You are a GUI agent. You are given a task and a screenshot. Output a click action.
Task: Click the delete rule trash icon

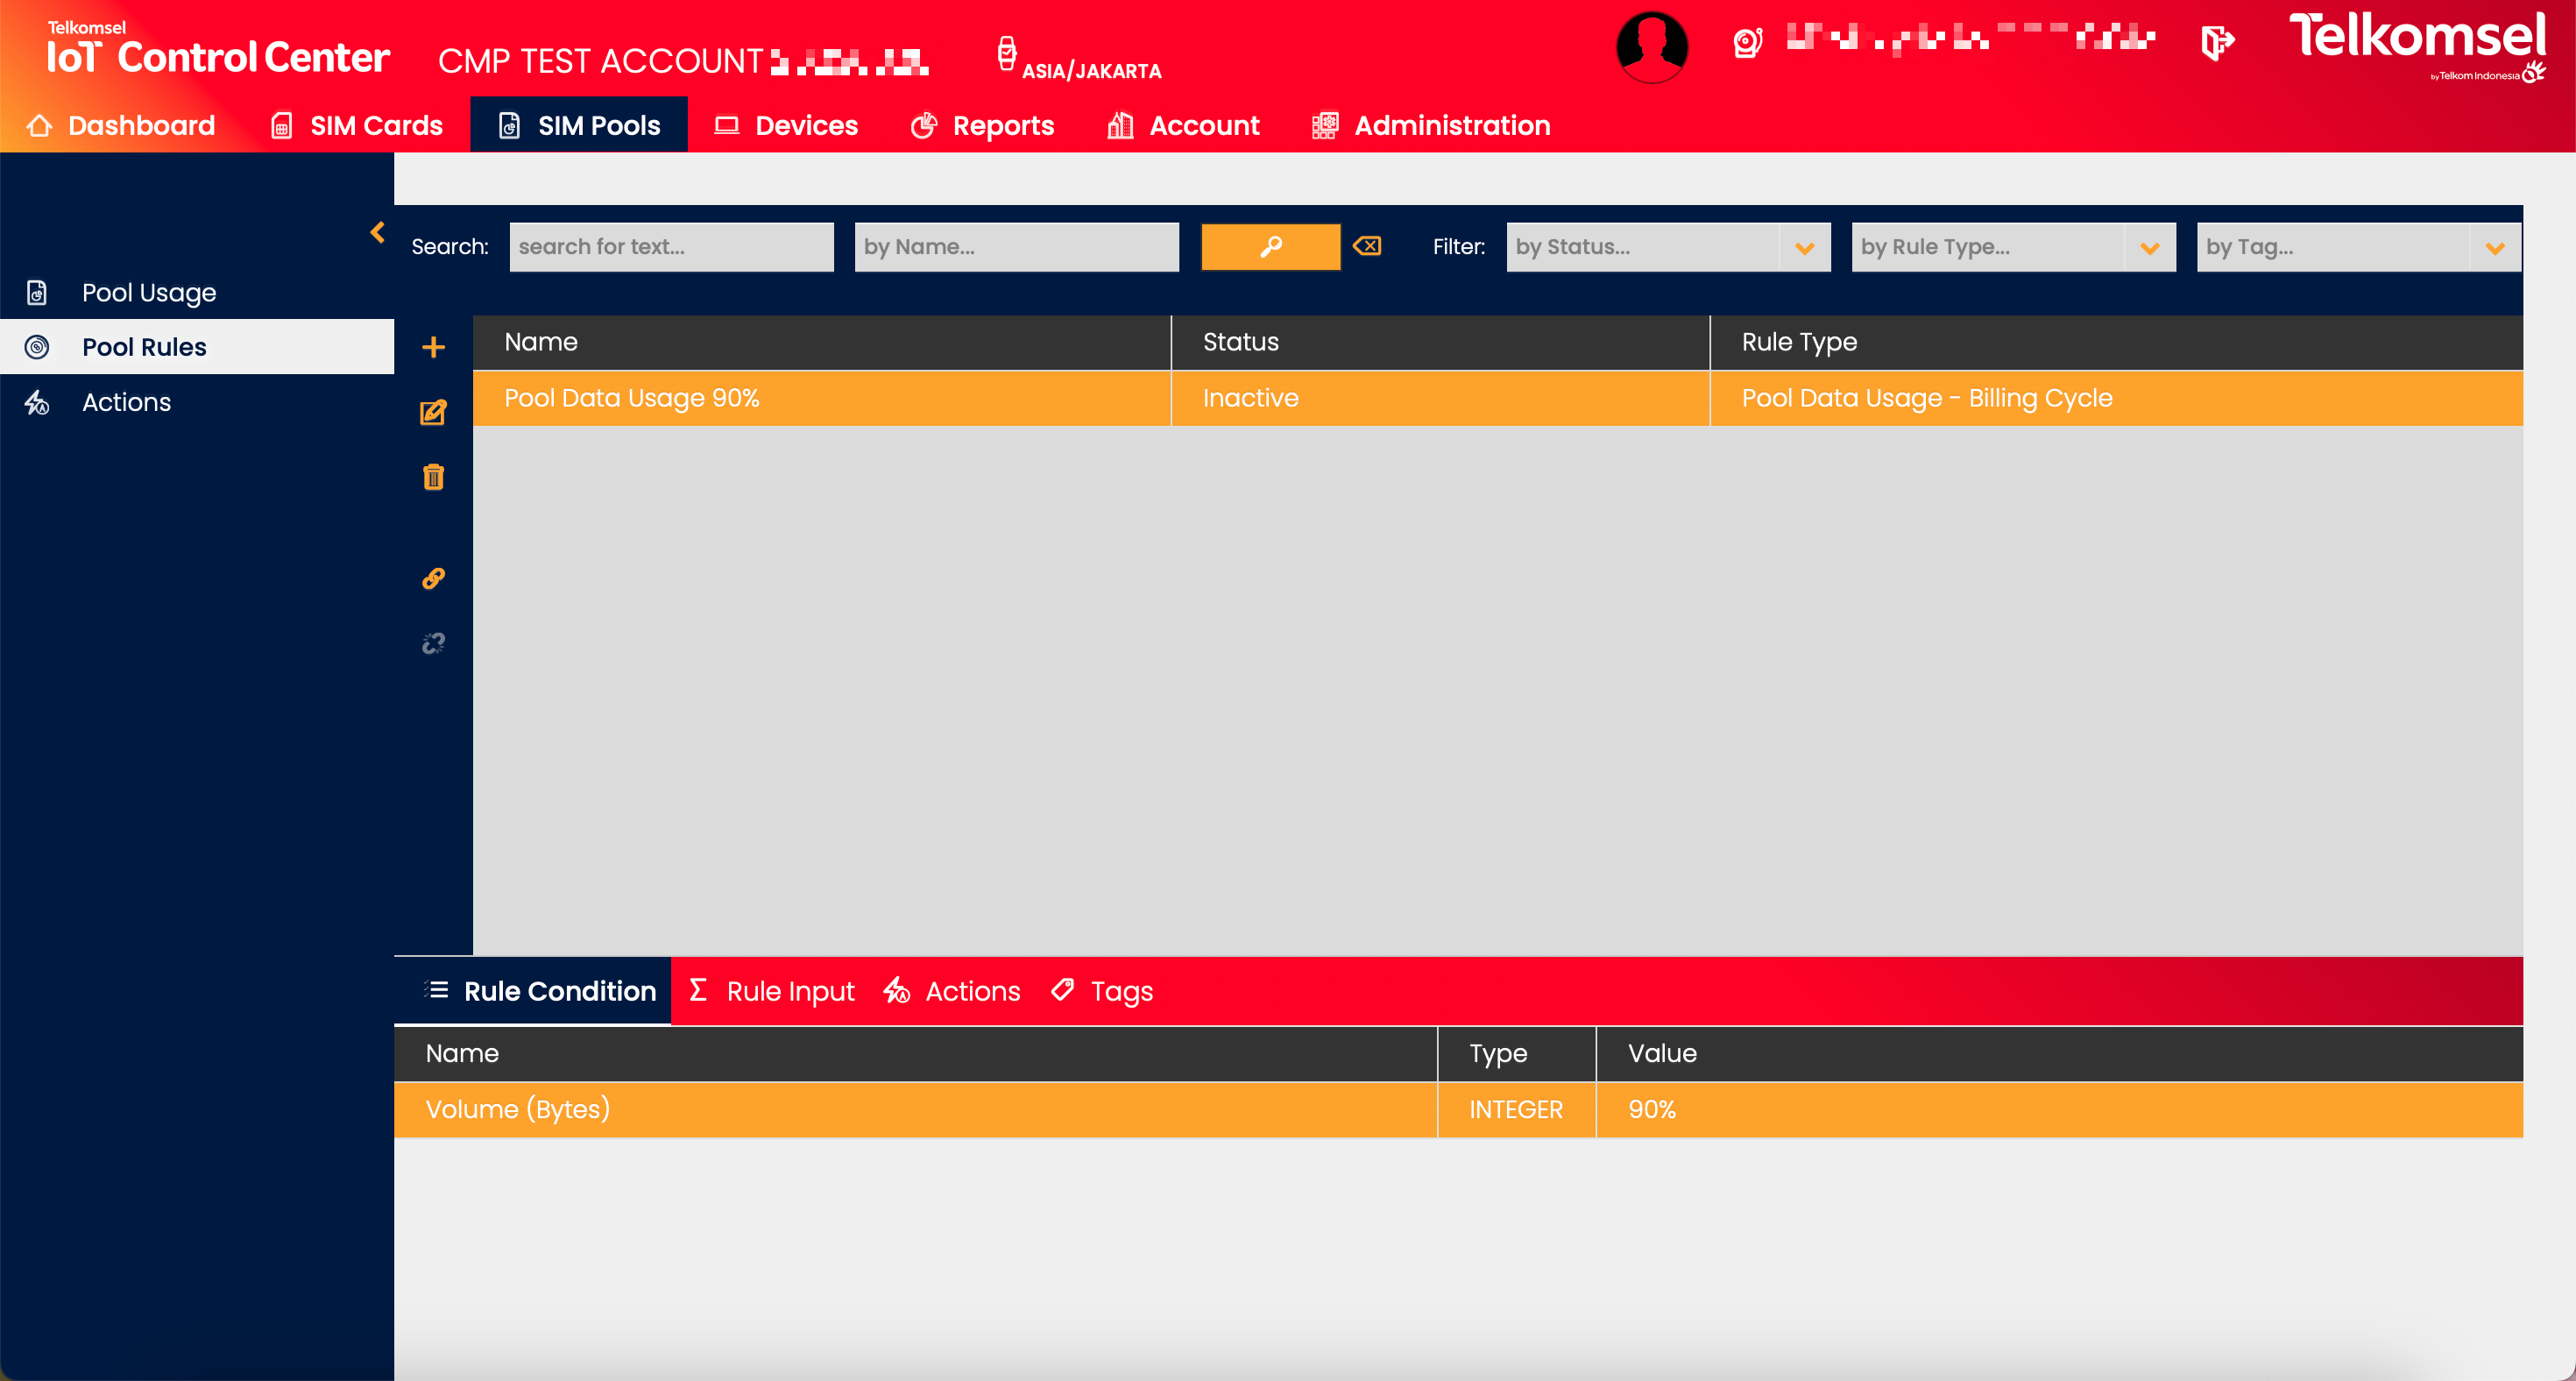pos(433,477)
